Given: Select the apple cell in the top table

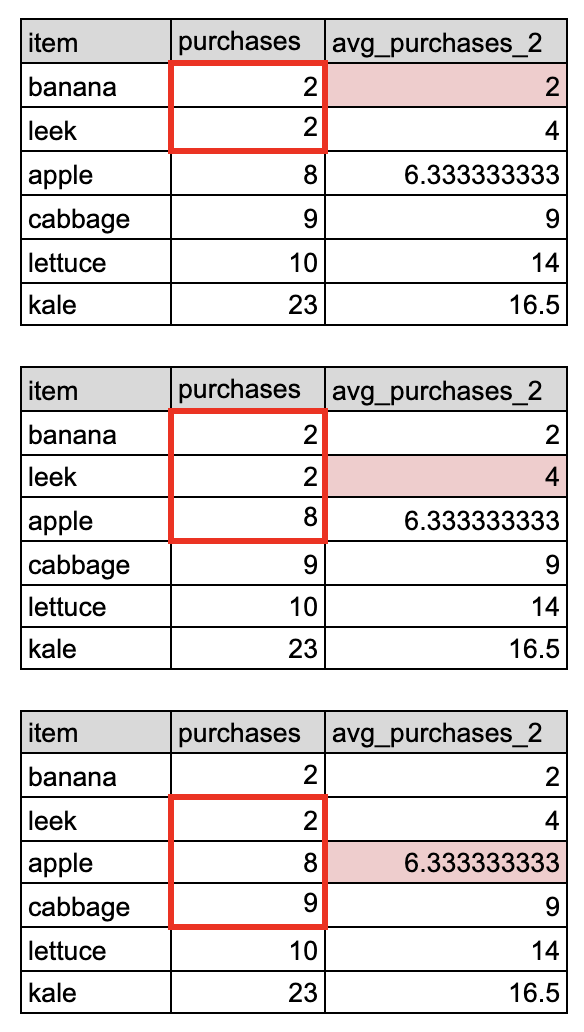Looking at the screenshot, I should click(96, 174).
